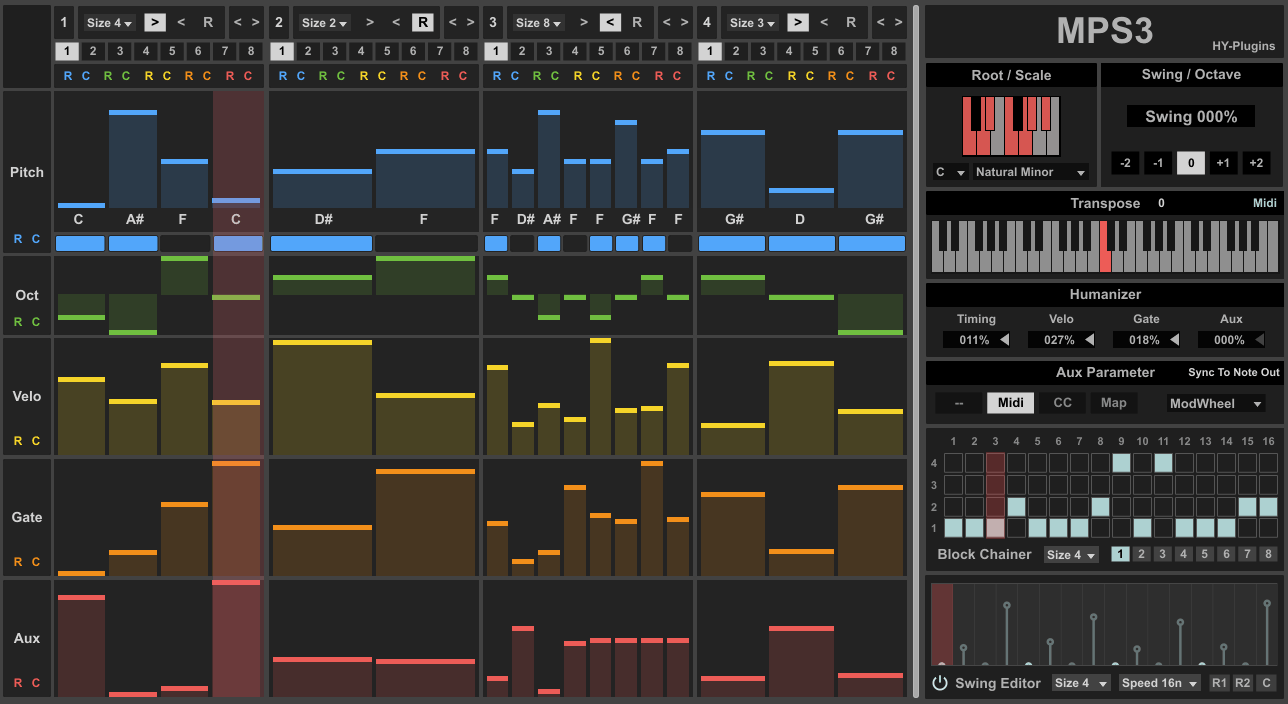Click the Velo humanizer arrow icon
This screenshot has height=704, width=1288.
tap(1090, 340)
